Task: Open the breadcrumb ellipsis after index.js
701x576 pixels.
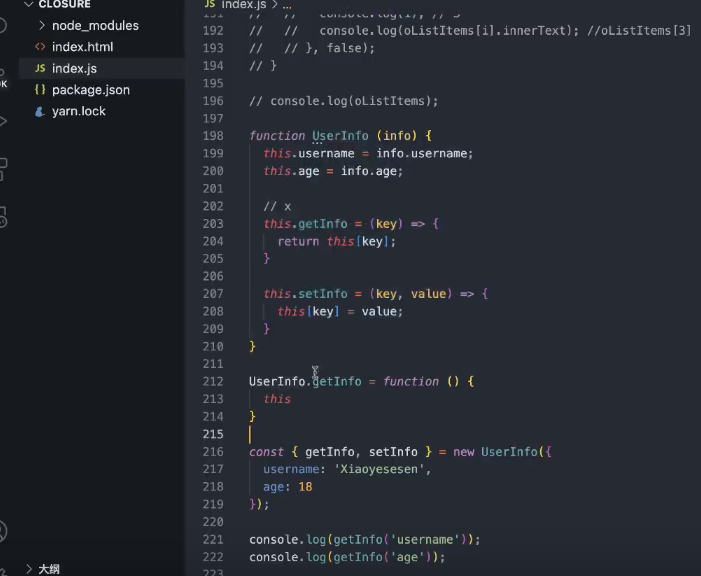Action: point(287,5)
